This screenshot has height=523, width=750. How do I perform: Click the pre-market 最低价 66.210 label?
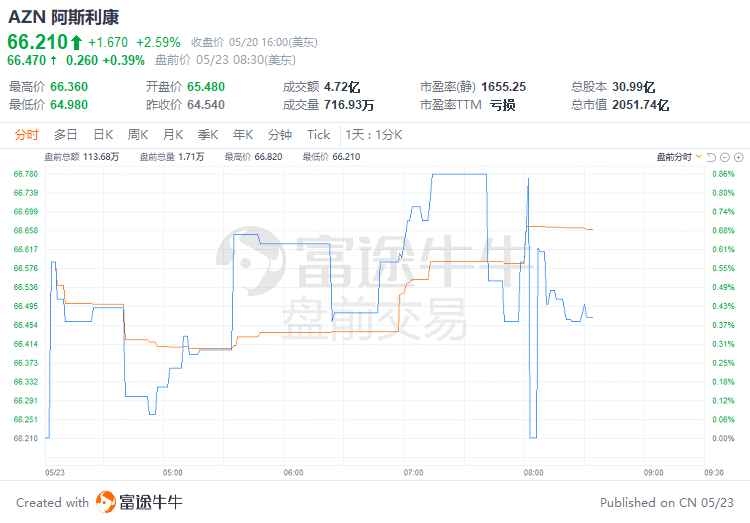coord(331,157)
